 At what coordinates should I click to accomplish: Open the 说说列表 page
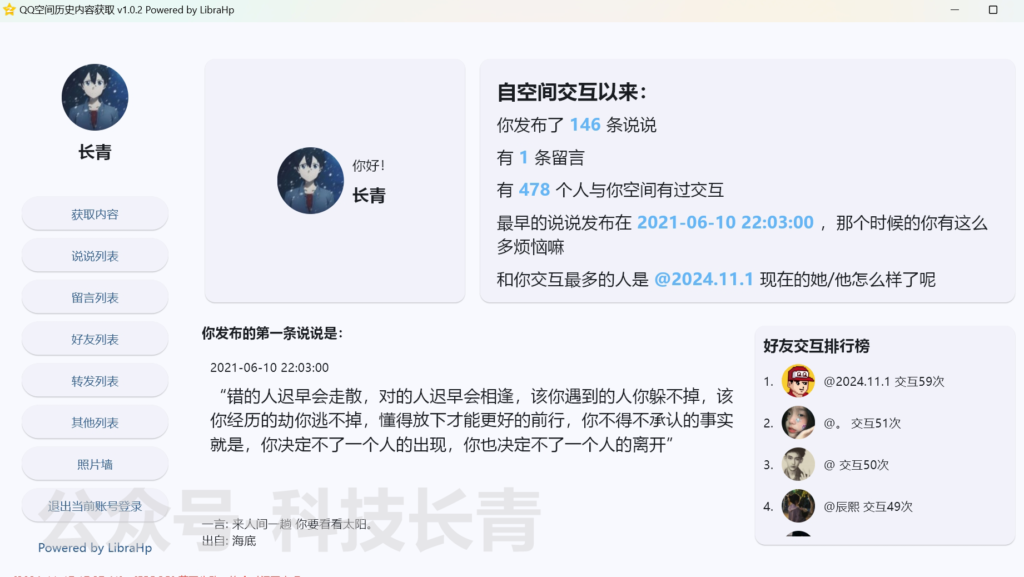point(95,256)
